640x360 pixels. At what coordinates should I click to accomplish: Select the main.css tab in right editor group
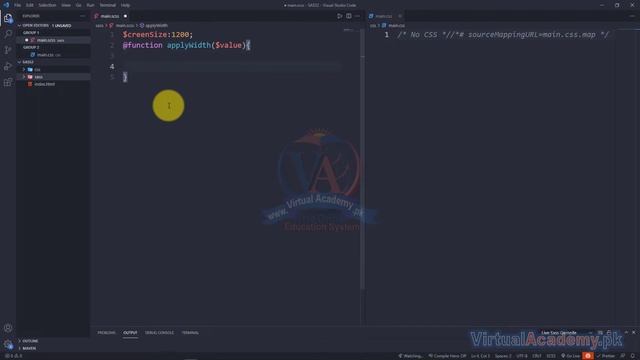tap(383, 16)
